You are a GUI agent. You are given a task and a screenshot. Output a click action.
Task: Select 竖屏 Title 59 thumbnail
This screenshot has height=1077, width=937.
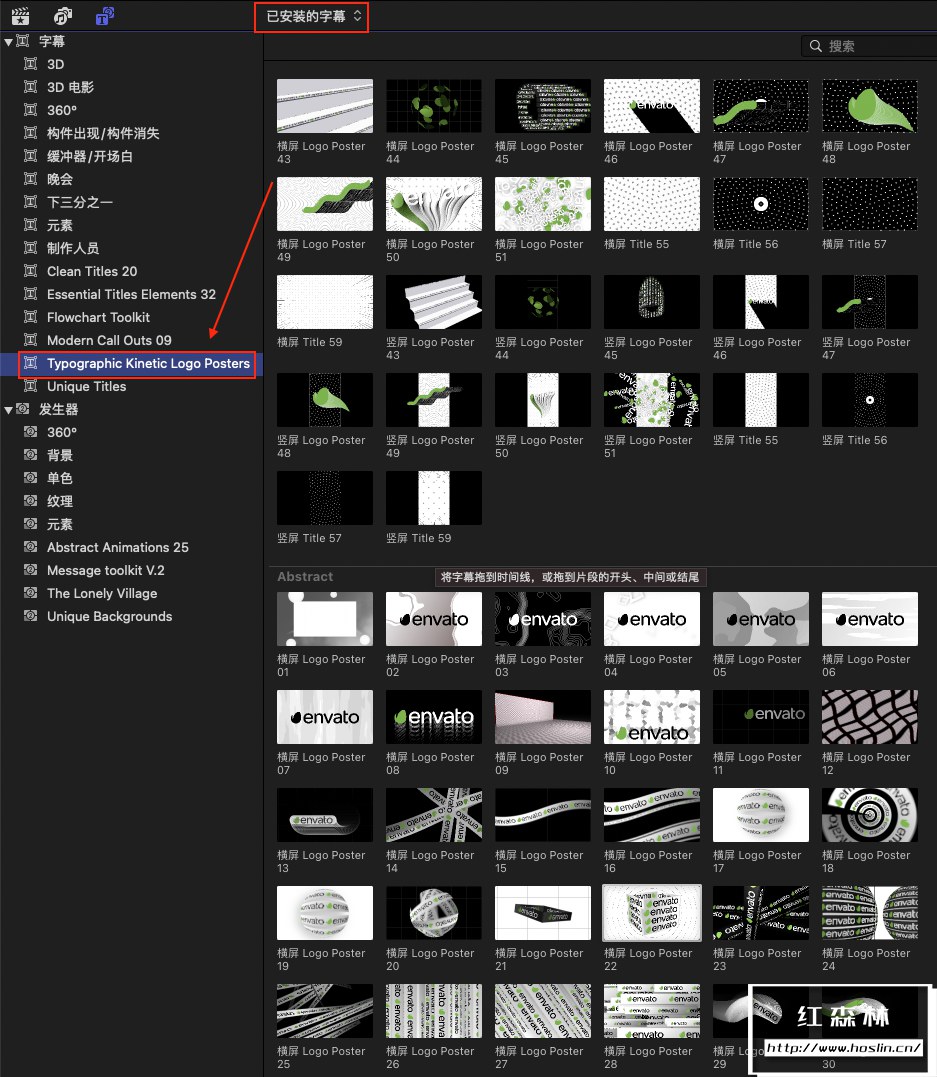point(434,498)
